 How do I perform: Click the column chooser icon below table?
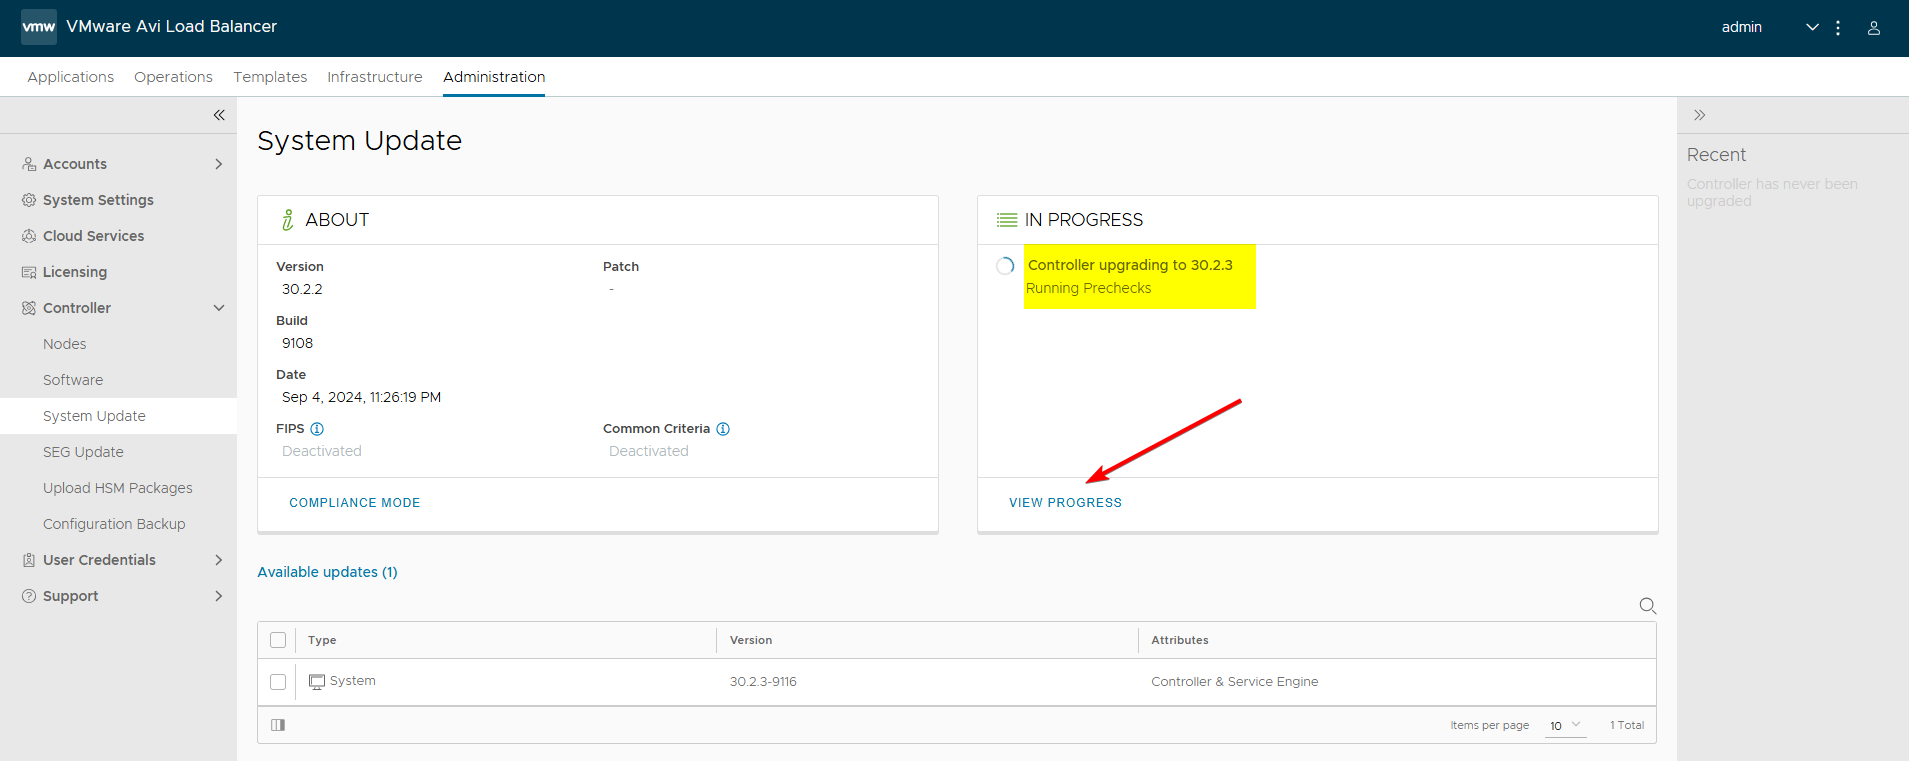point(278,725)
